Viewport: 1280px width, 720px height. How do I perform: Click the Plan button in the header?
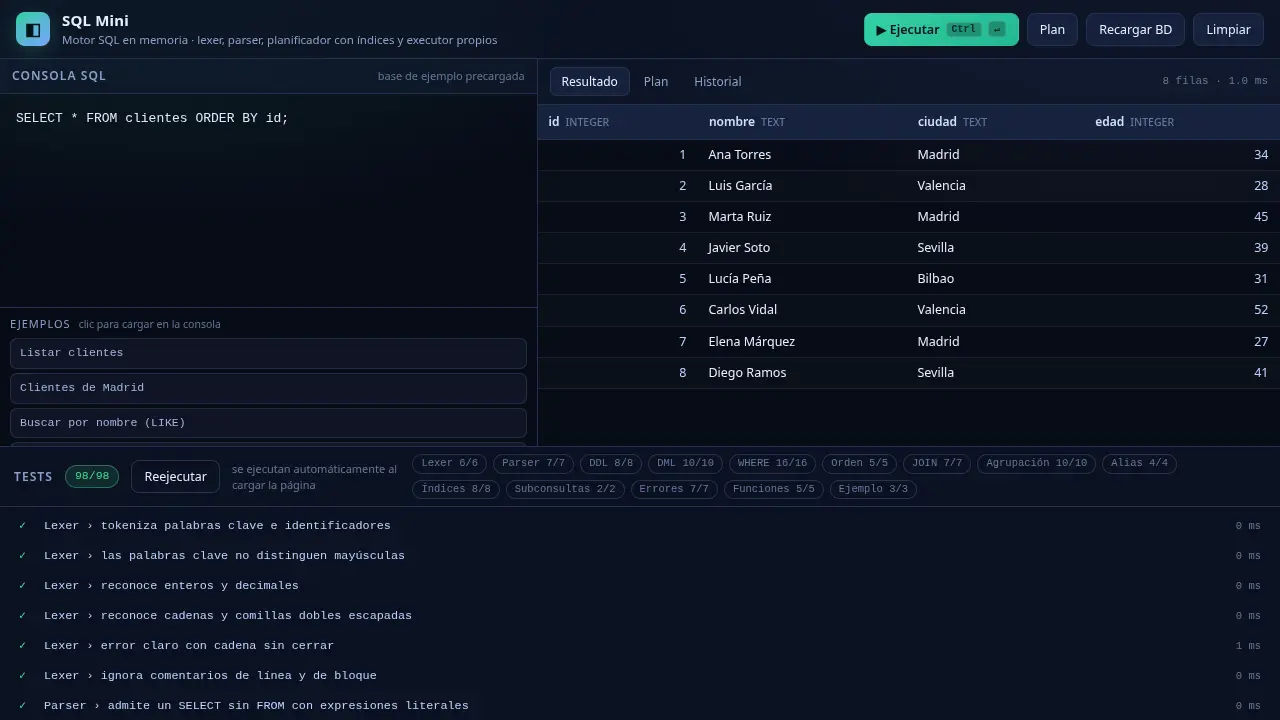tap(1052, 30)
